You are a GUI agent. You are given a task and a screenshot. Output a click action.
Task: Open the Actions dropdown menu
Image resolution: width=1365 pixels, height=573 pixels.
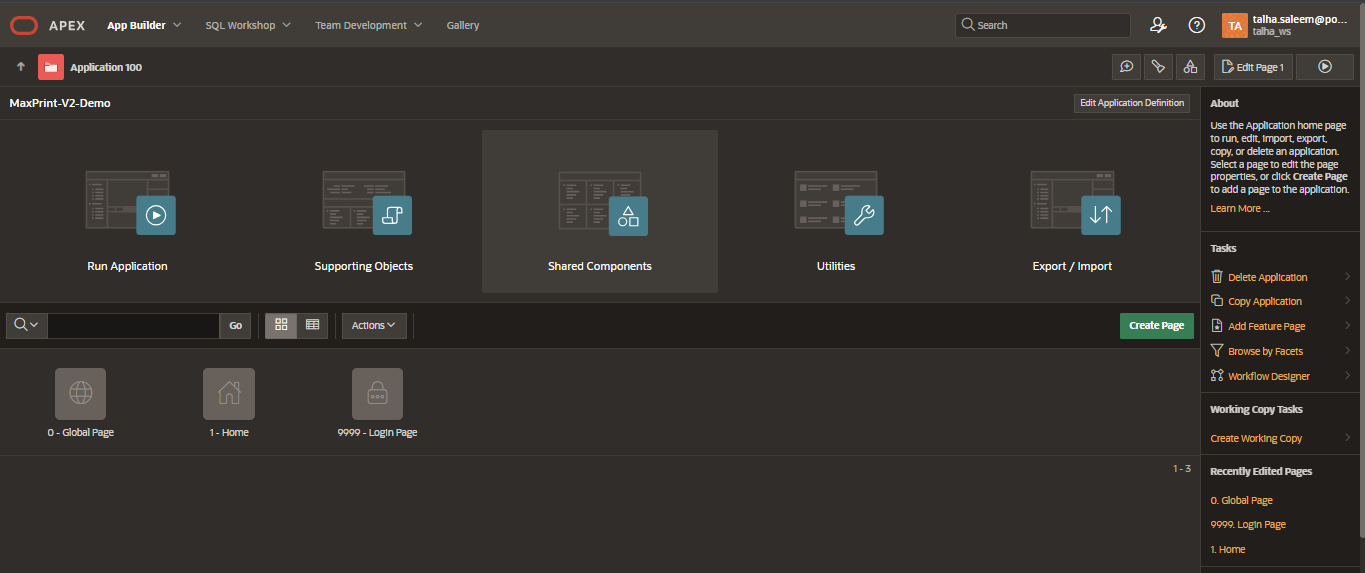pos(374,325)
